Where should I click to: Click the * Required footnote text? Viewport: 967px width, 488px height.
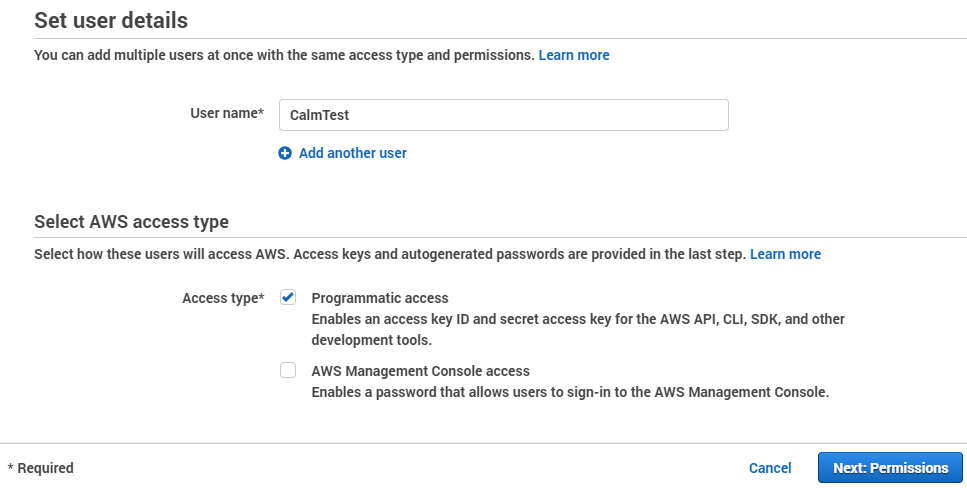pos(41,468)
